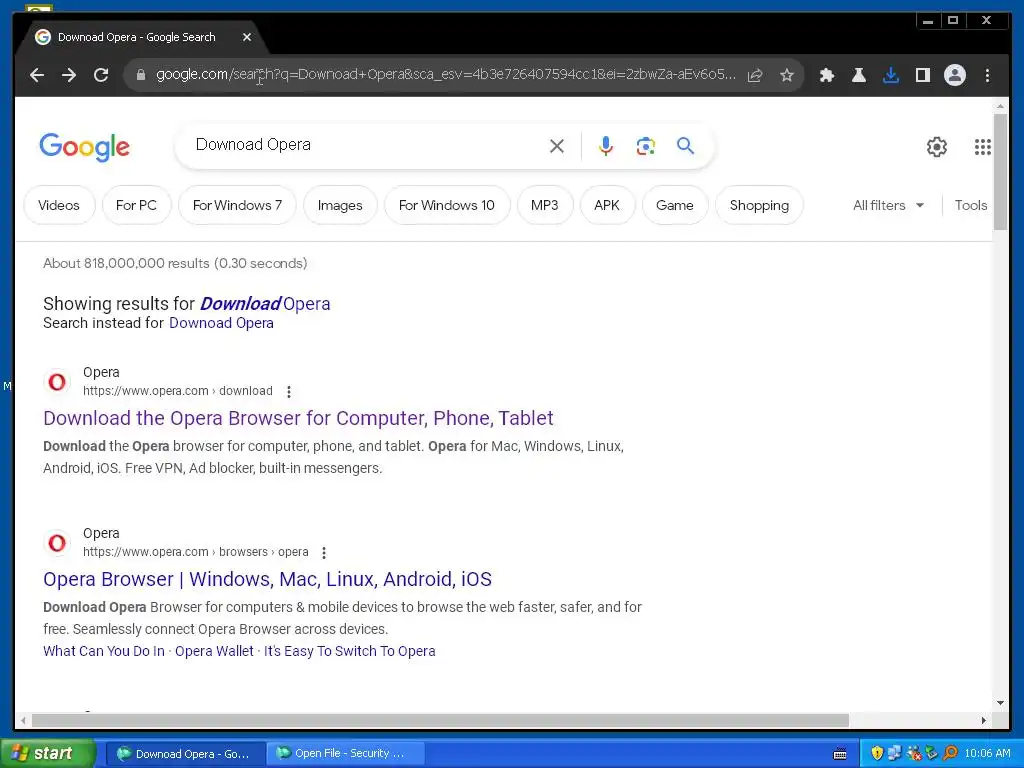The width and height of the screenshot is (1024, 768).
Task: Start voice search with the microphone
Action: [605, 146]
